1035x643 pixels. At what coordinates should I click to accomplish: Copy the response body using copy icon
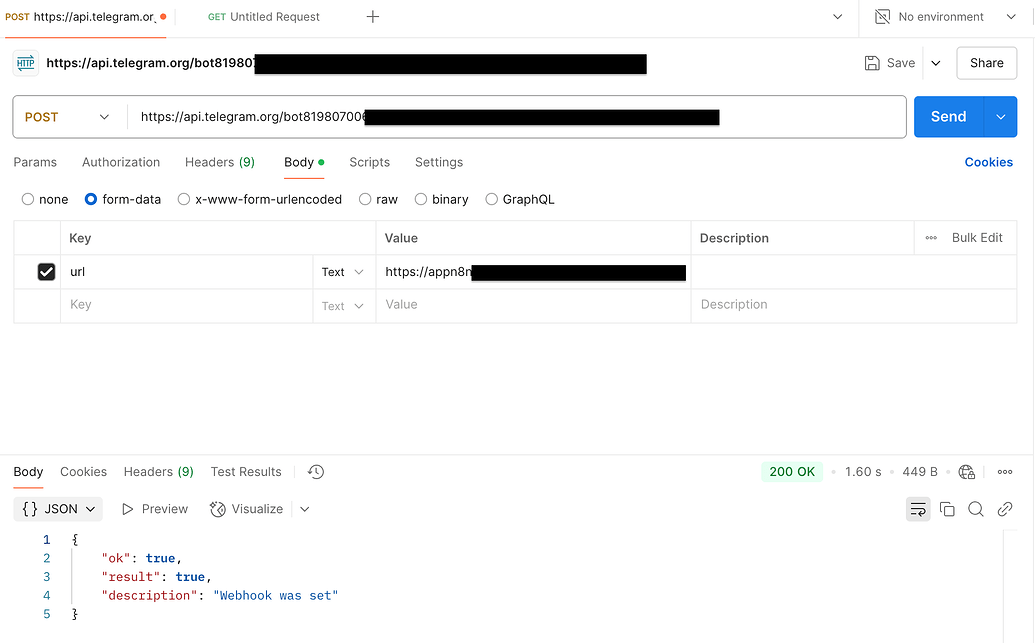947,509
